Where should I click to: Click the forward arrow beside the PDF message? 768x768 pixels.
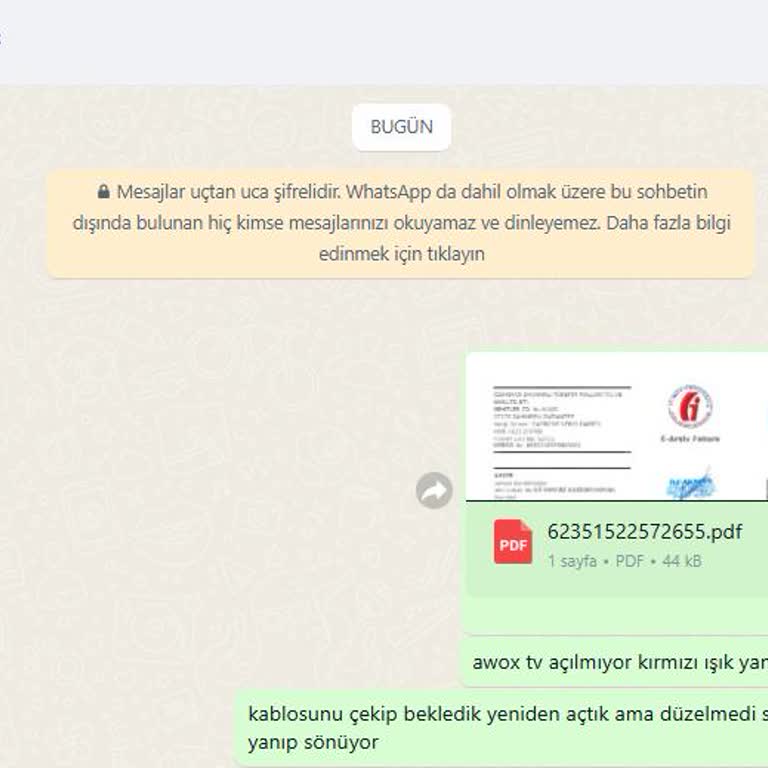pyautogui.click(x=434, y=490)
